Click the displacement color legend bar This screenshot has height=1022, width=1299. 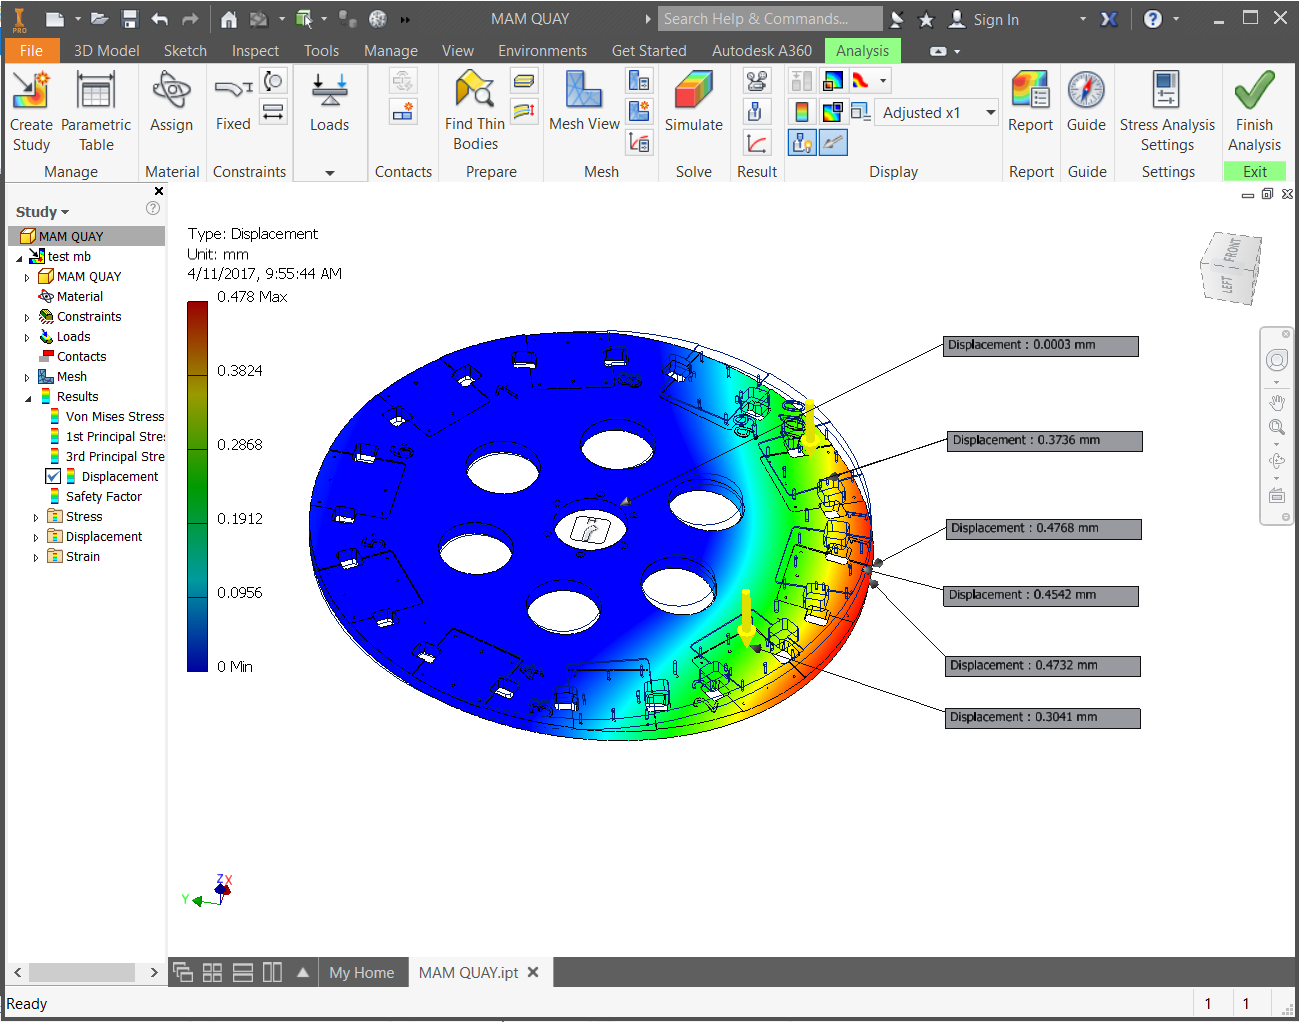(x=197, y=486)
